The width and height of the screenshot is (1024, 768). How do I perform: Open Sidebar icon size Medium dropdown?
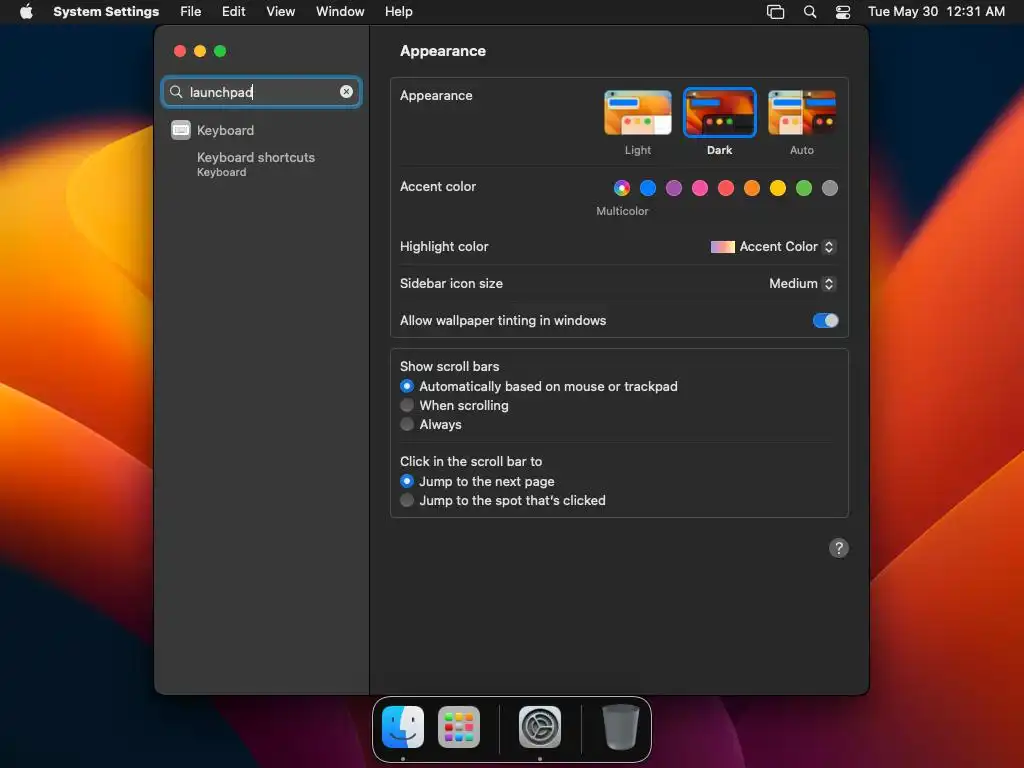coord(802,283)
